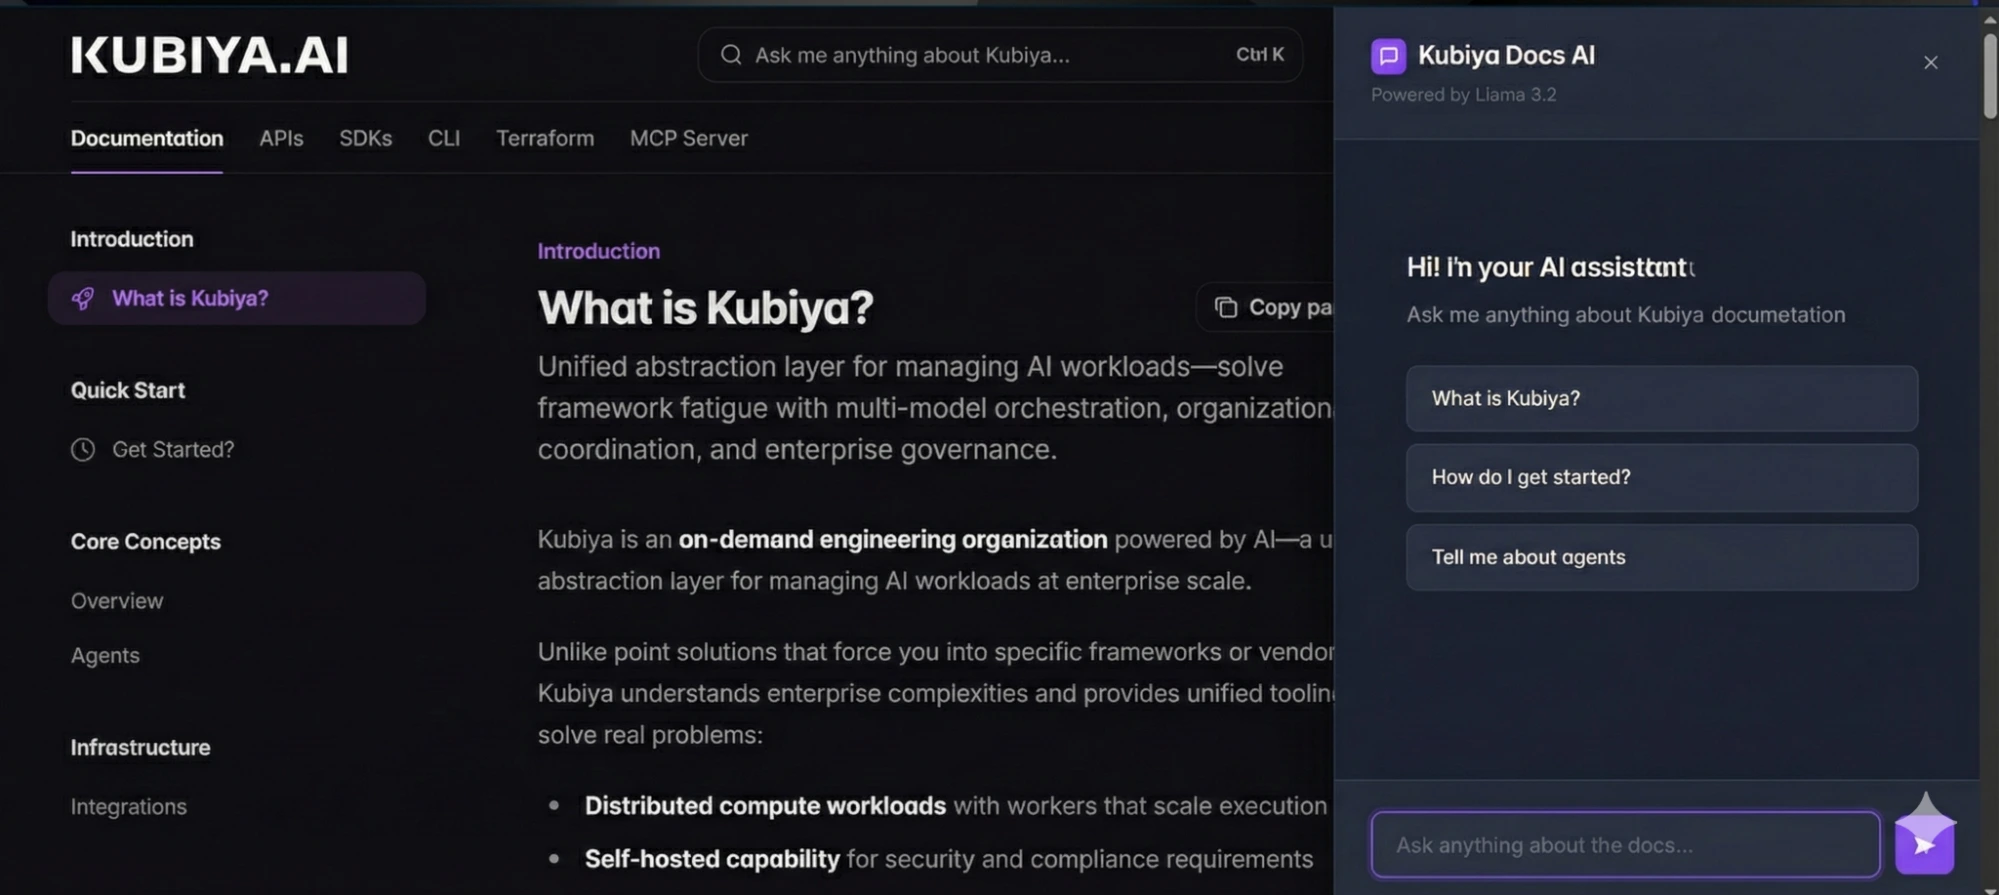1999x896 pixels.
Task: Open the Documentation tab
Action: coord(147,138)
